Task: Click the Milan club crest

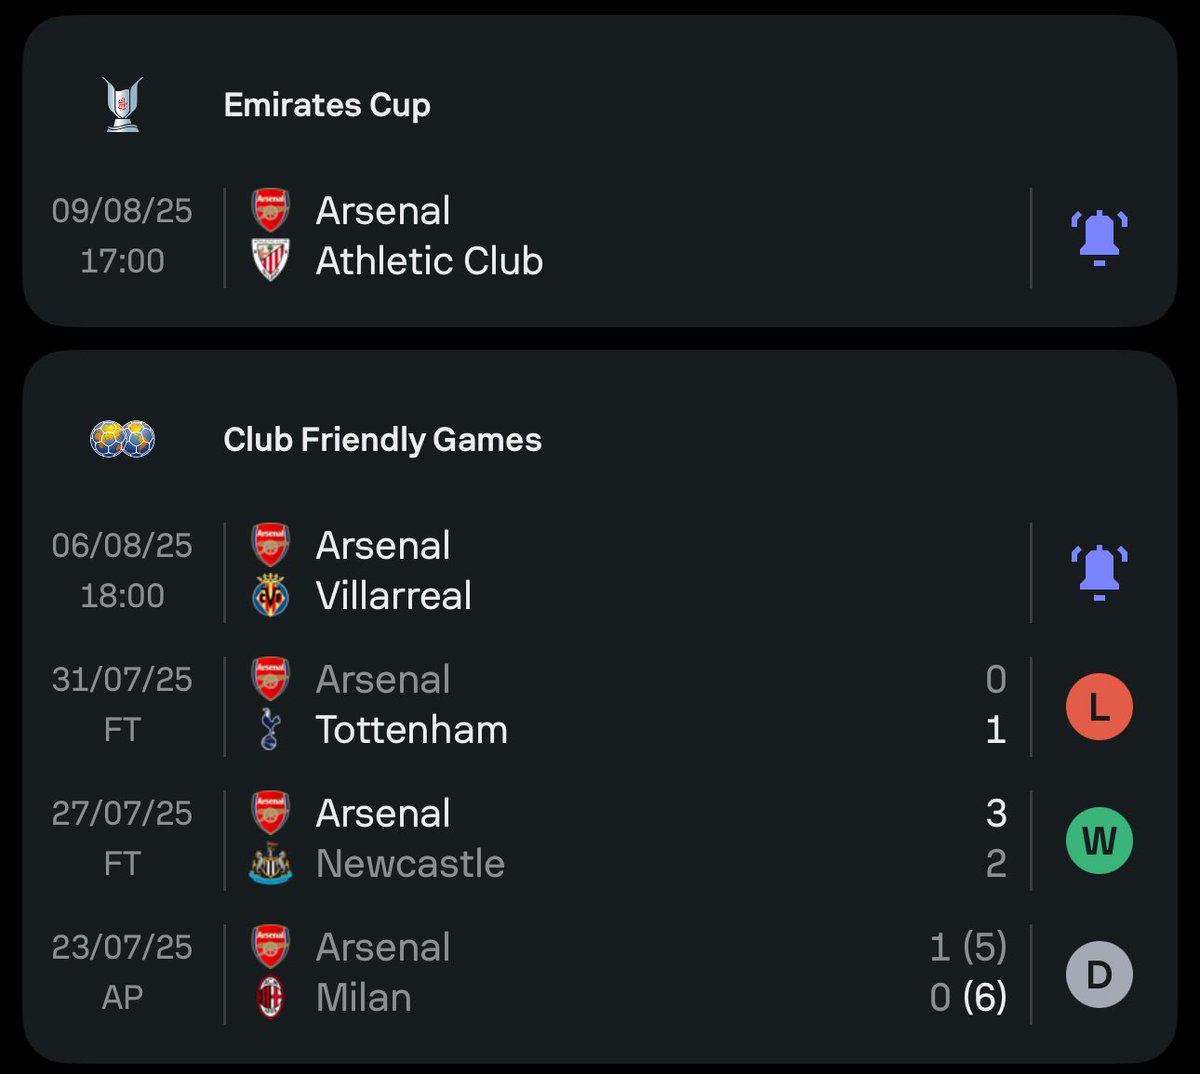Action: pyautogui.click(x=270, y=997)
